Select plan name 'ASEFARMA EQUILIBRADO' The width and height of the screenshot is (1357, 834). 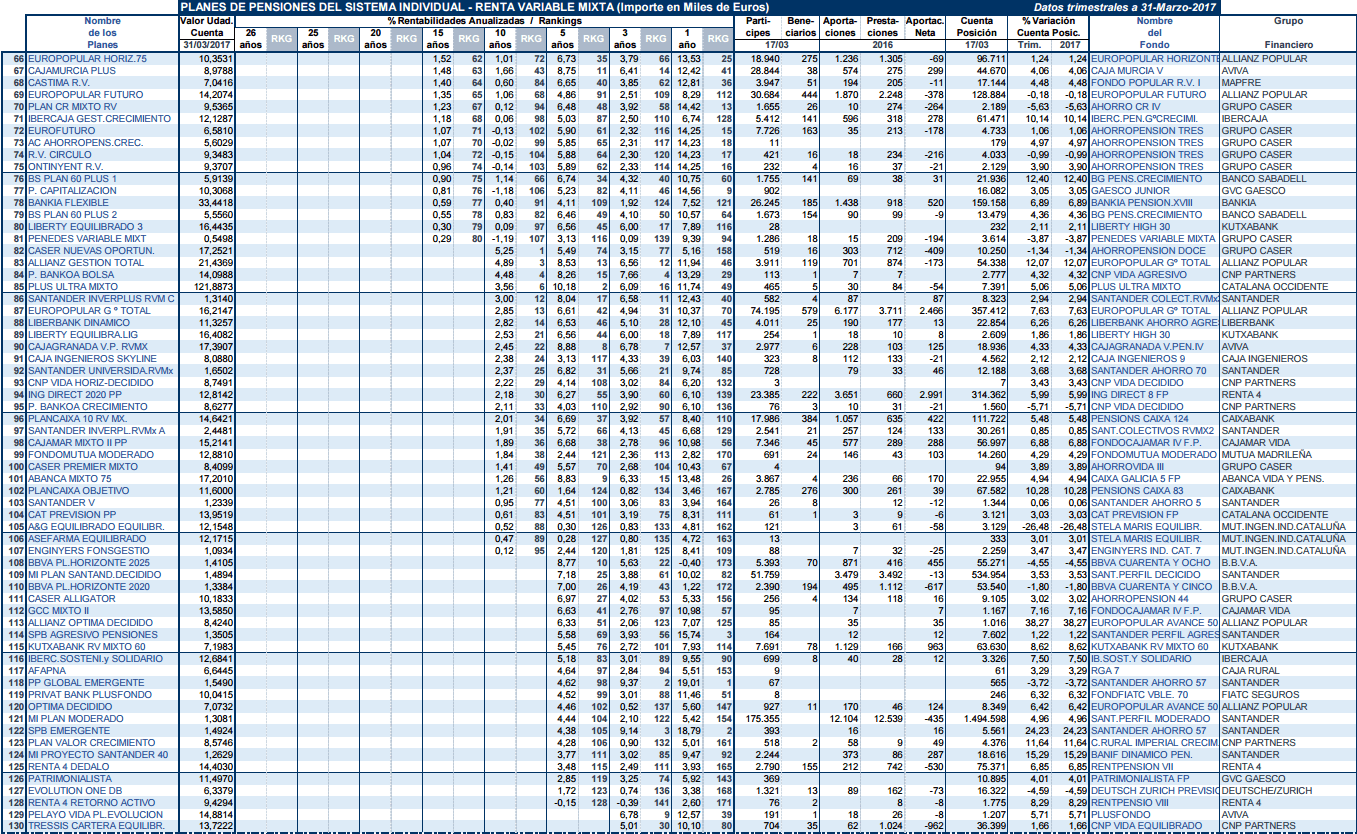pos(87,539)
